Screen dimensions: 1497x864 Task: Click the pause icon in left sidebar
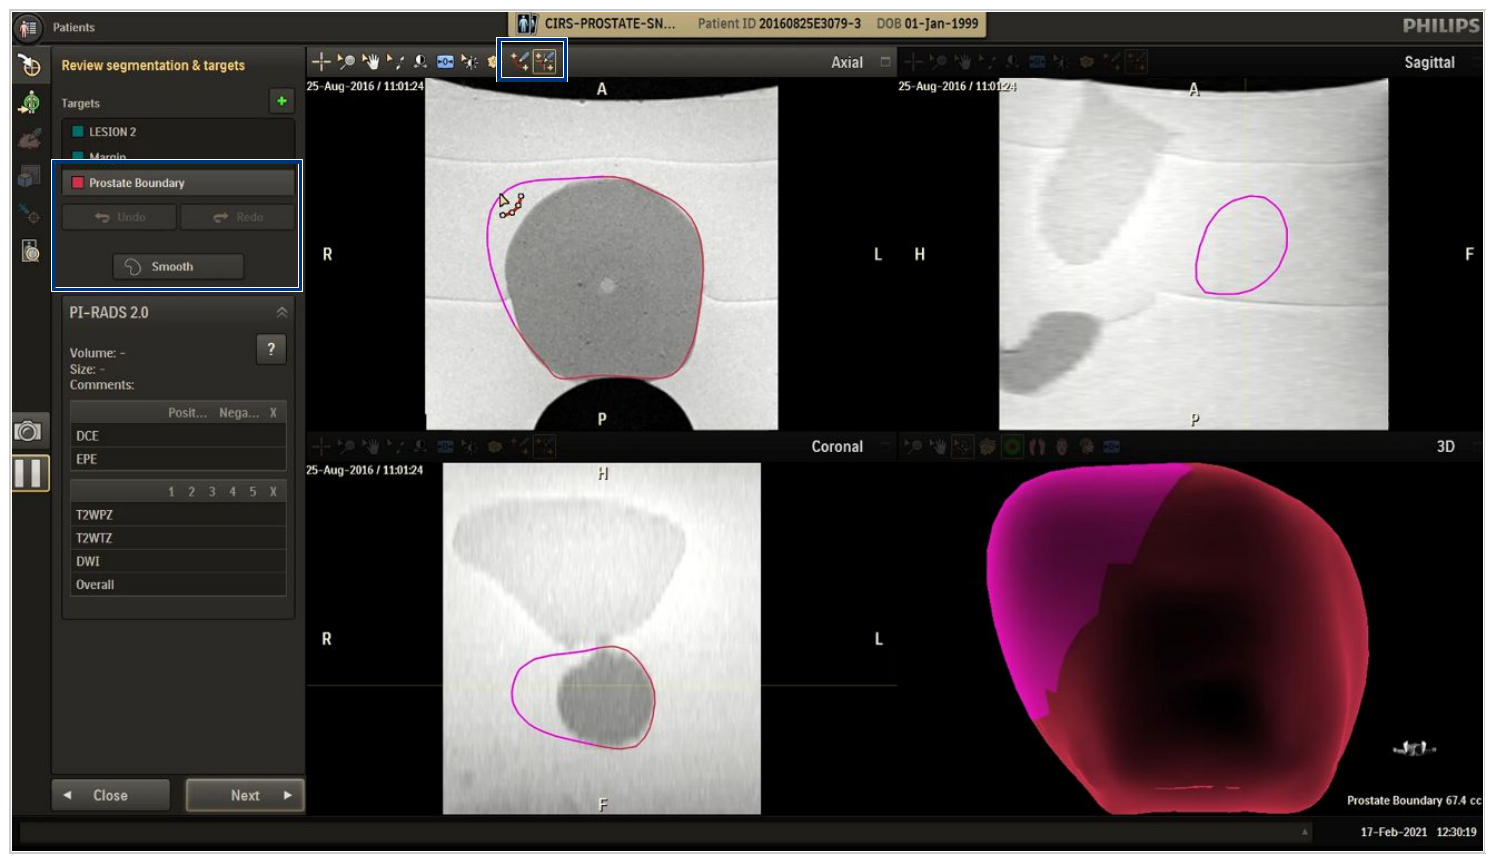coord(30,473)
